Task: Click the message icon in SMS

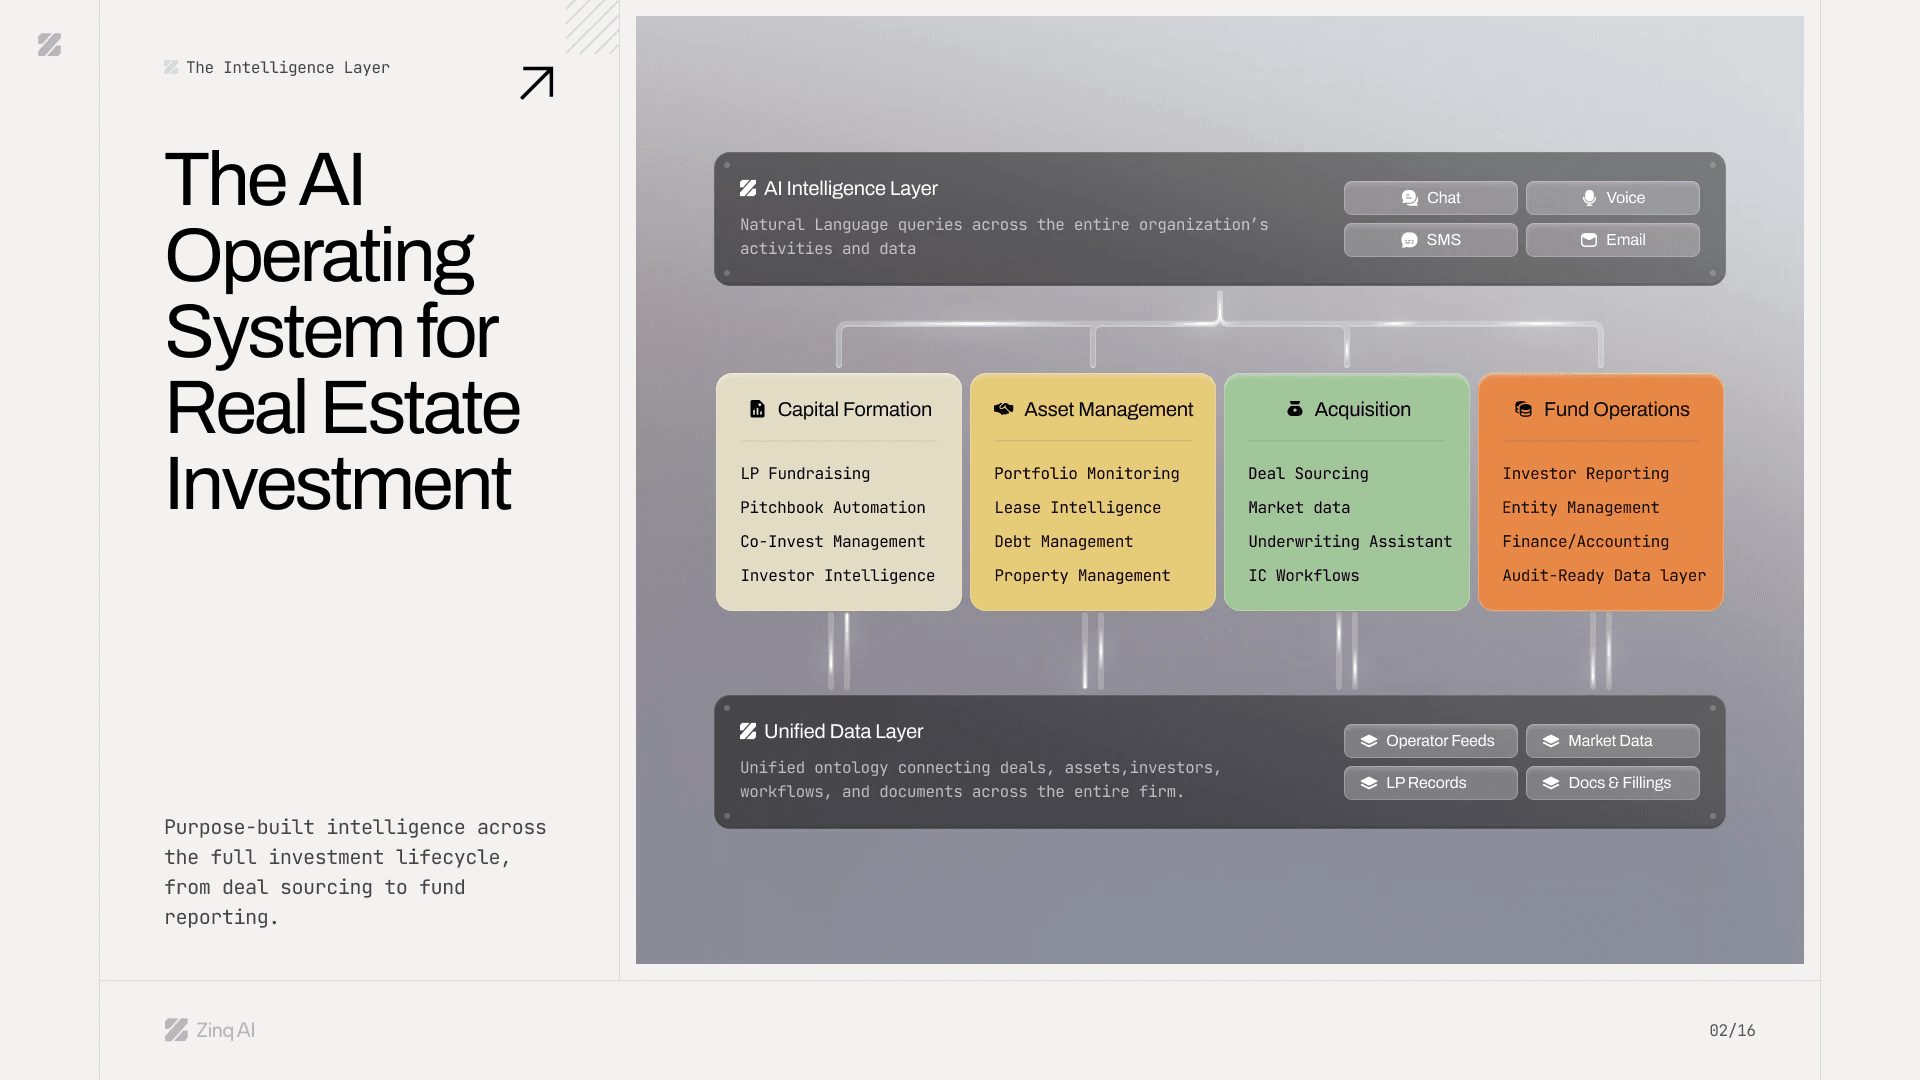Action: pos(1410,240)
